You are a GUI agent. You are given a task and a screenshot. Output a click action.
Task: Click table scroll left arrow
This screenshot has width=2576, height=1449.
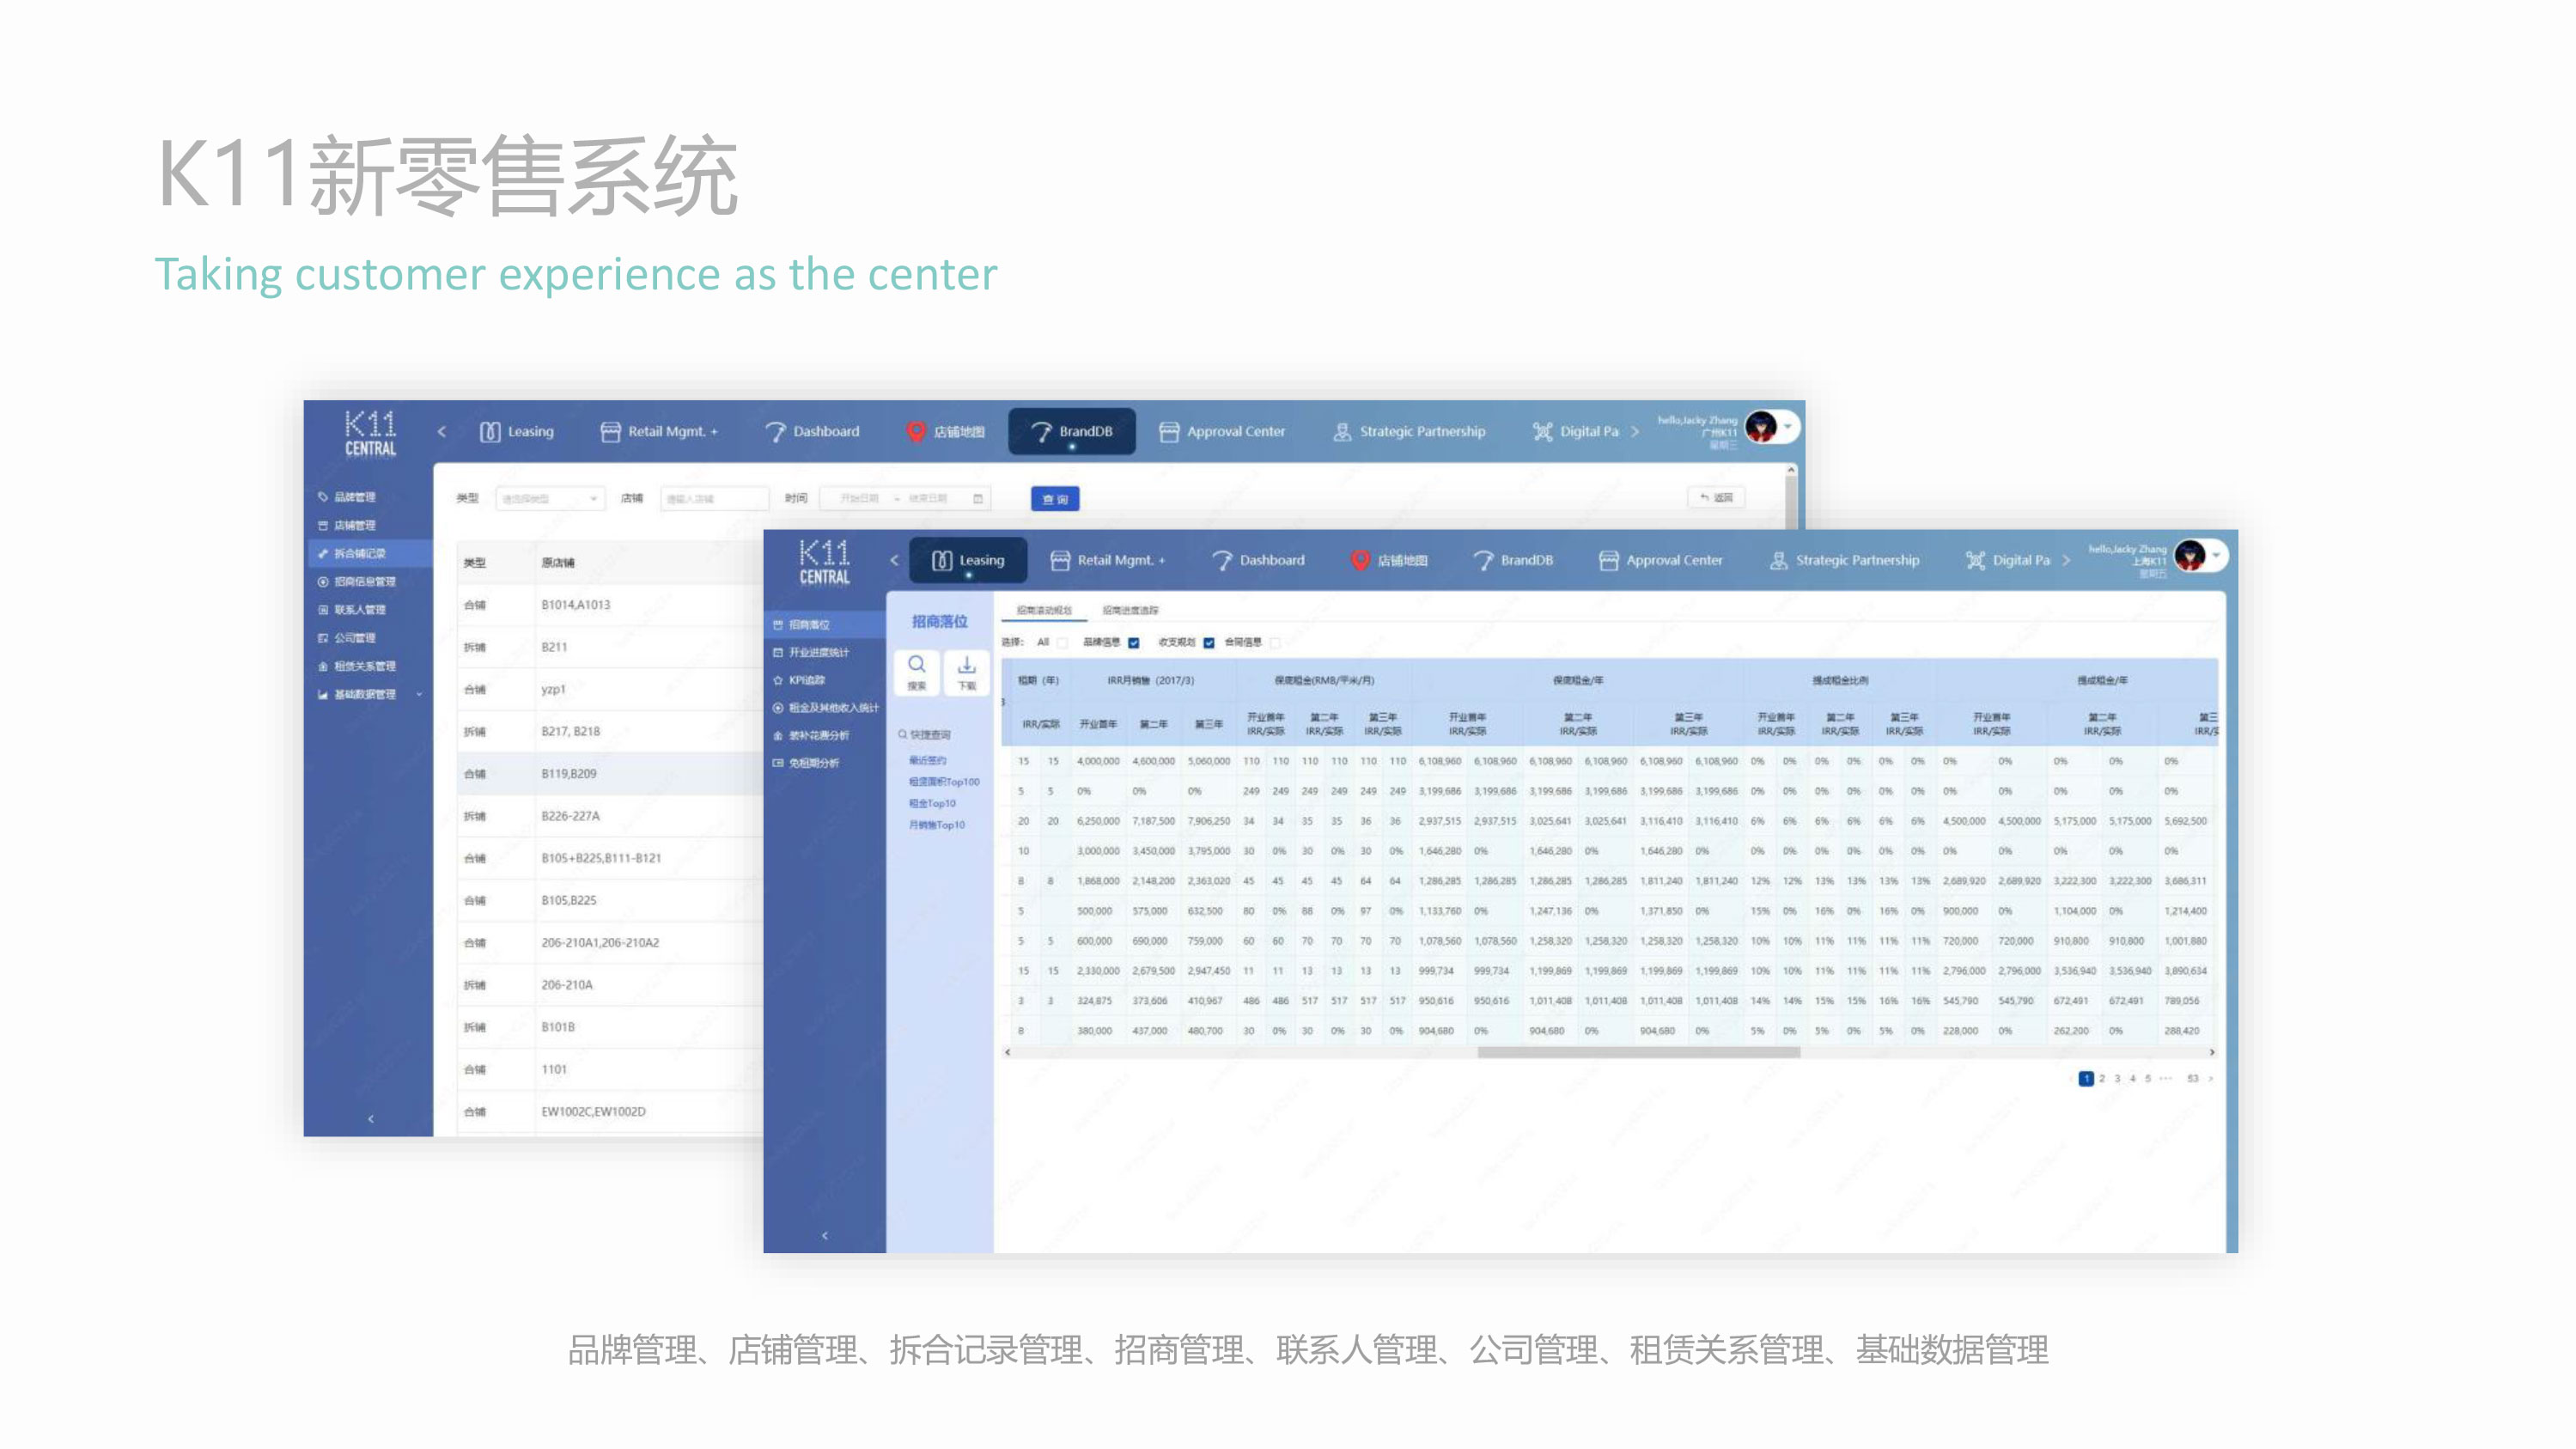pos(1008,1052)
